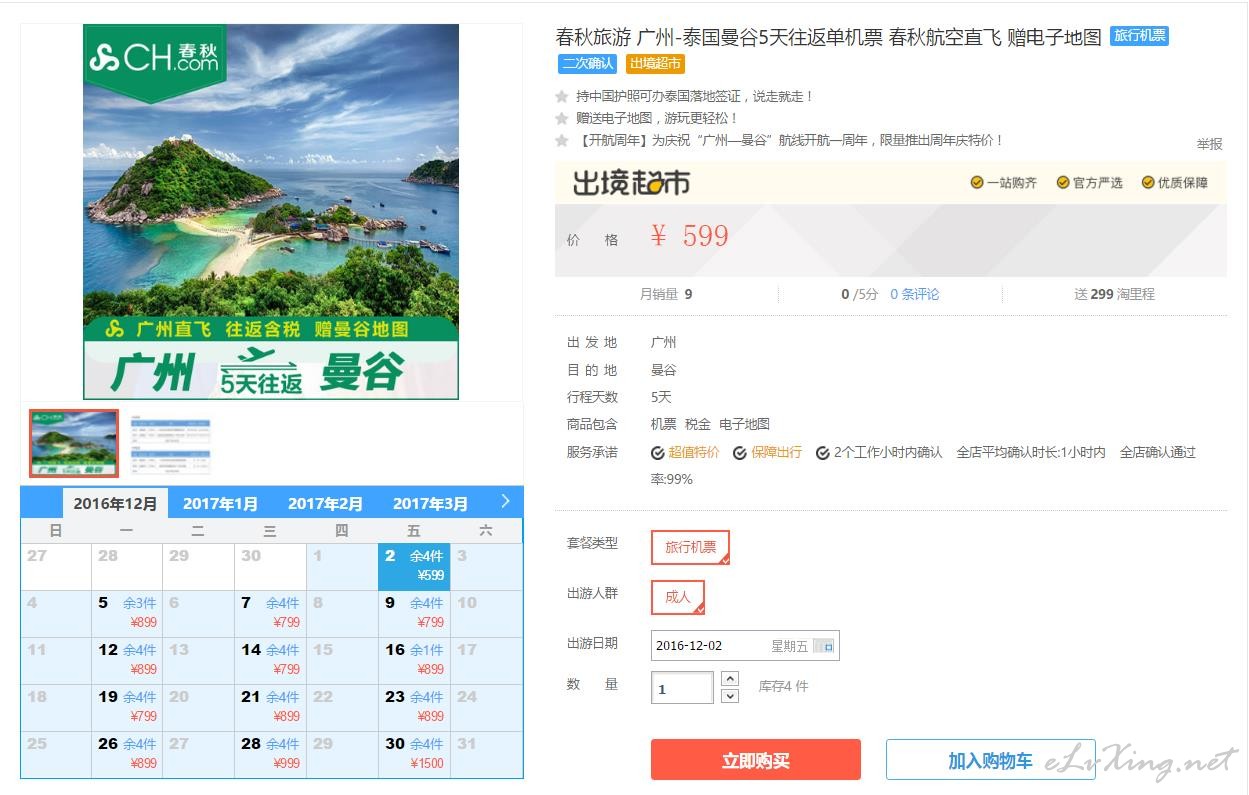Pick December 2 priced ¥599 in calendar

pos(414,566)
